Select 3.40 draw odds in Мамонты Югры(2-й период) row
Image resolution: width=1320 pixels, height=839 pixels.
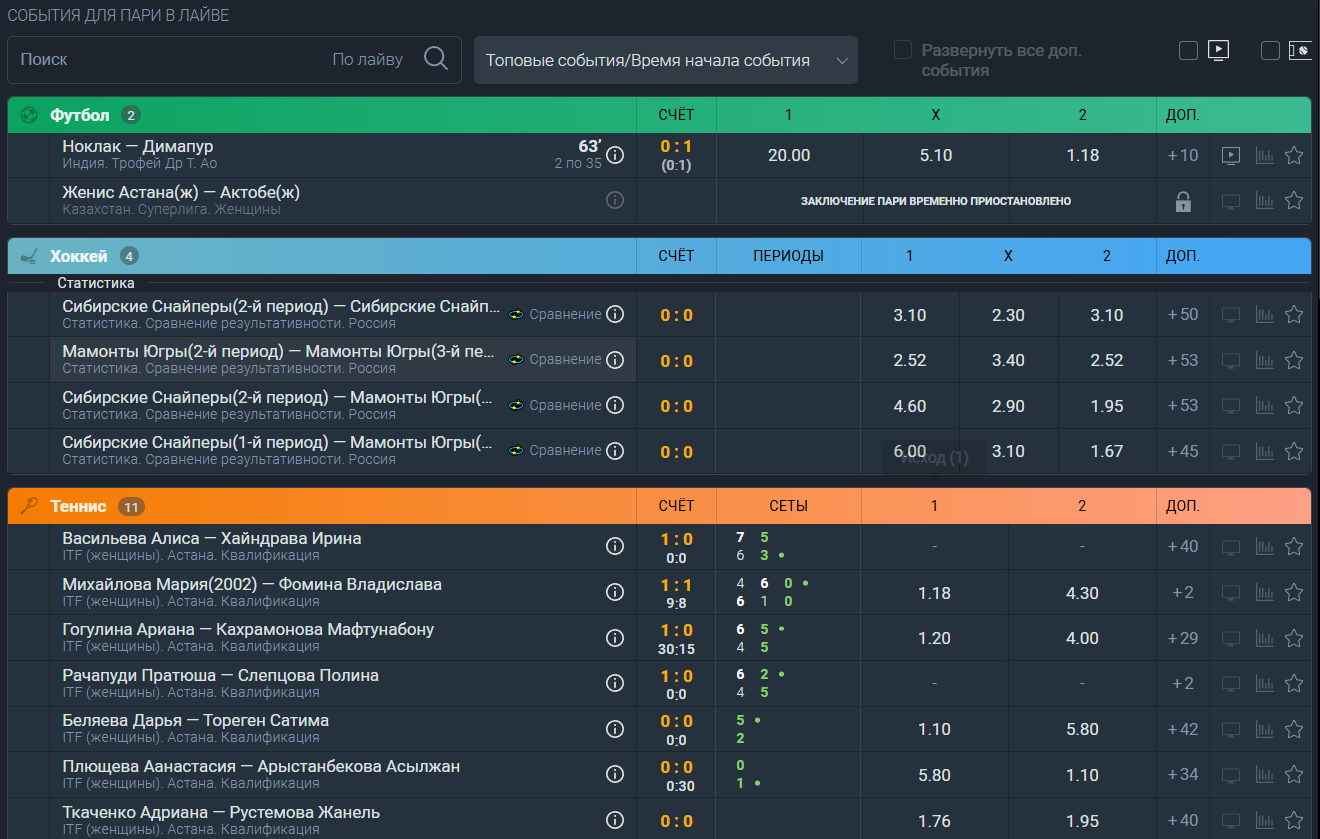pos(1008,360)
